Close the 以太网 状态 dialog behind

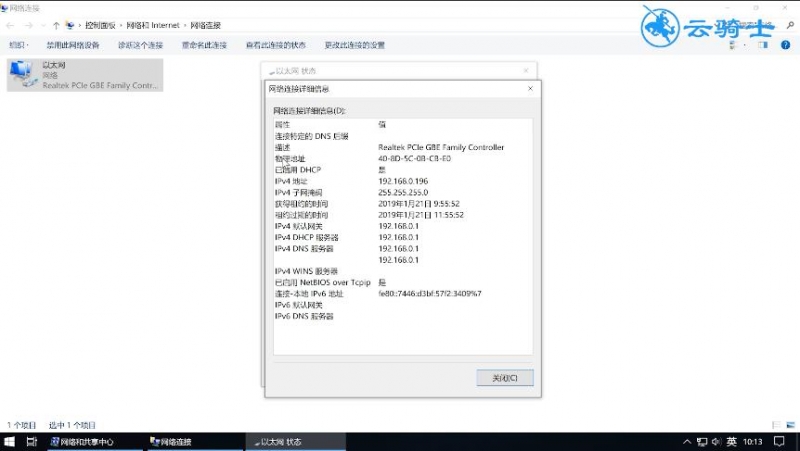pyautogui.click(x=526, y=70)
